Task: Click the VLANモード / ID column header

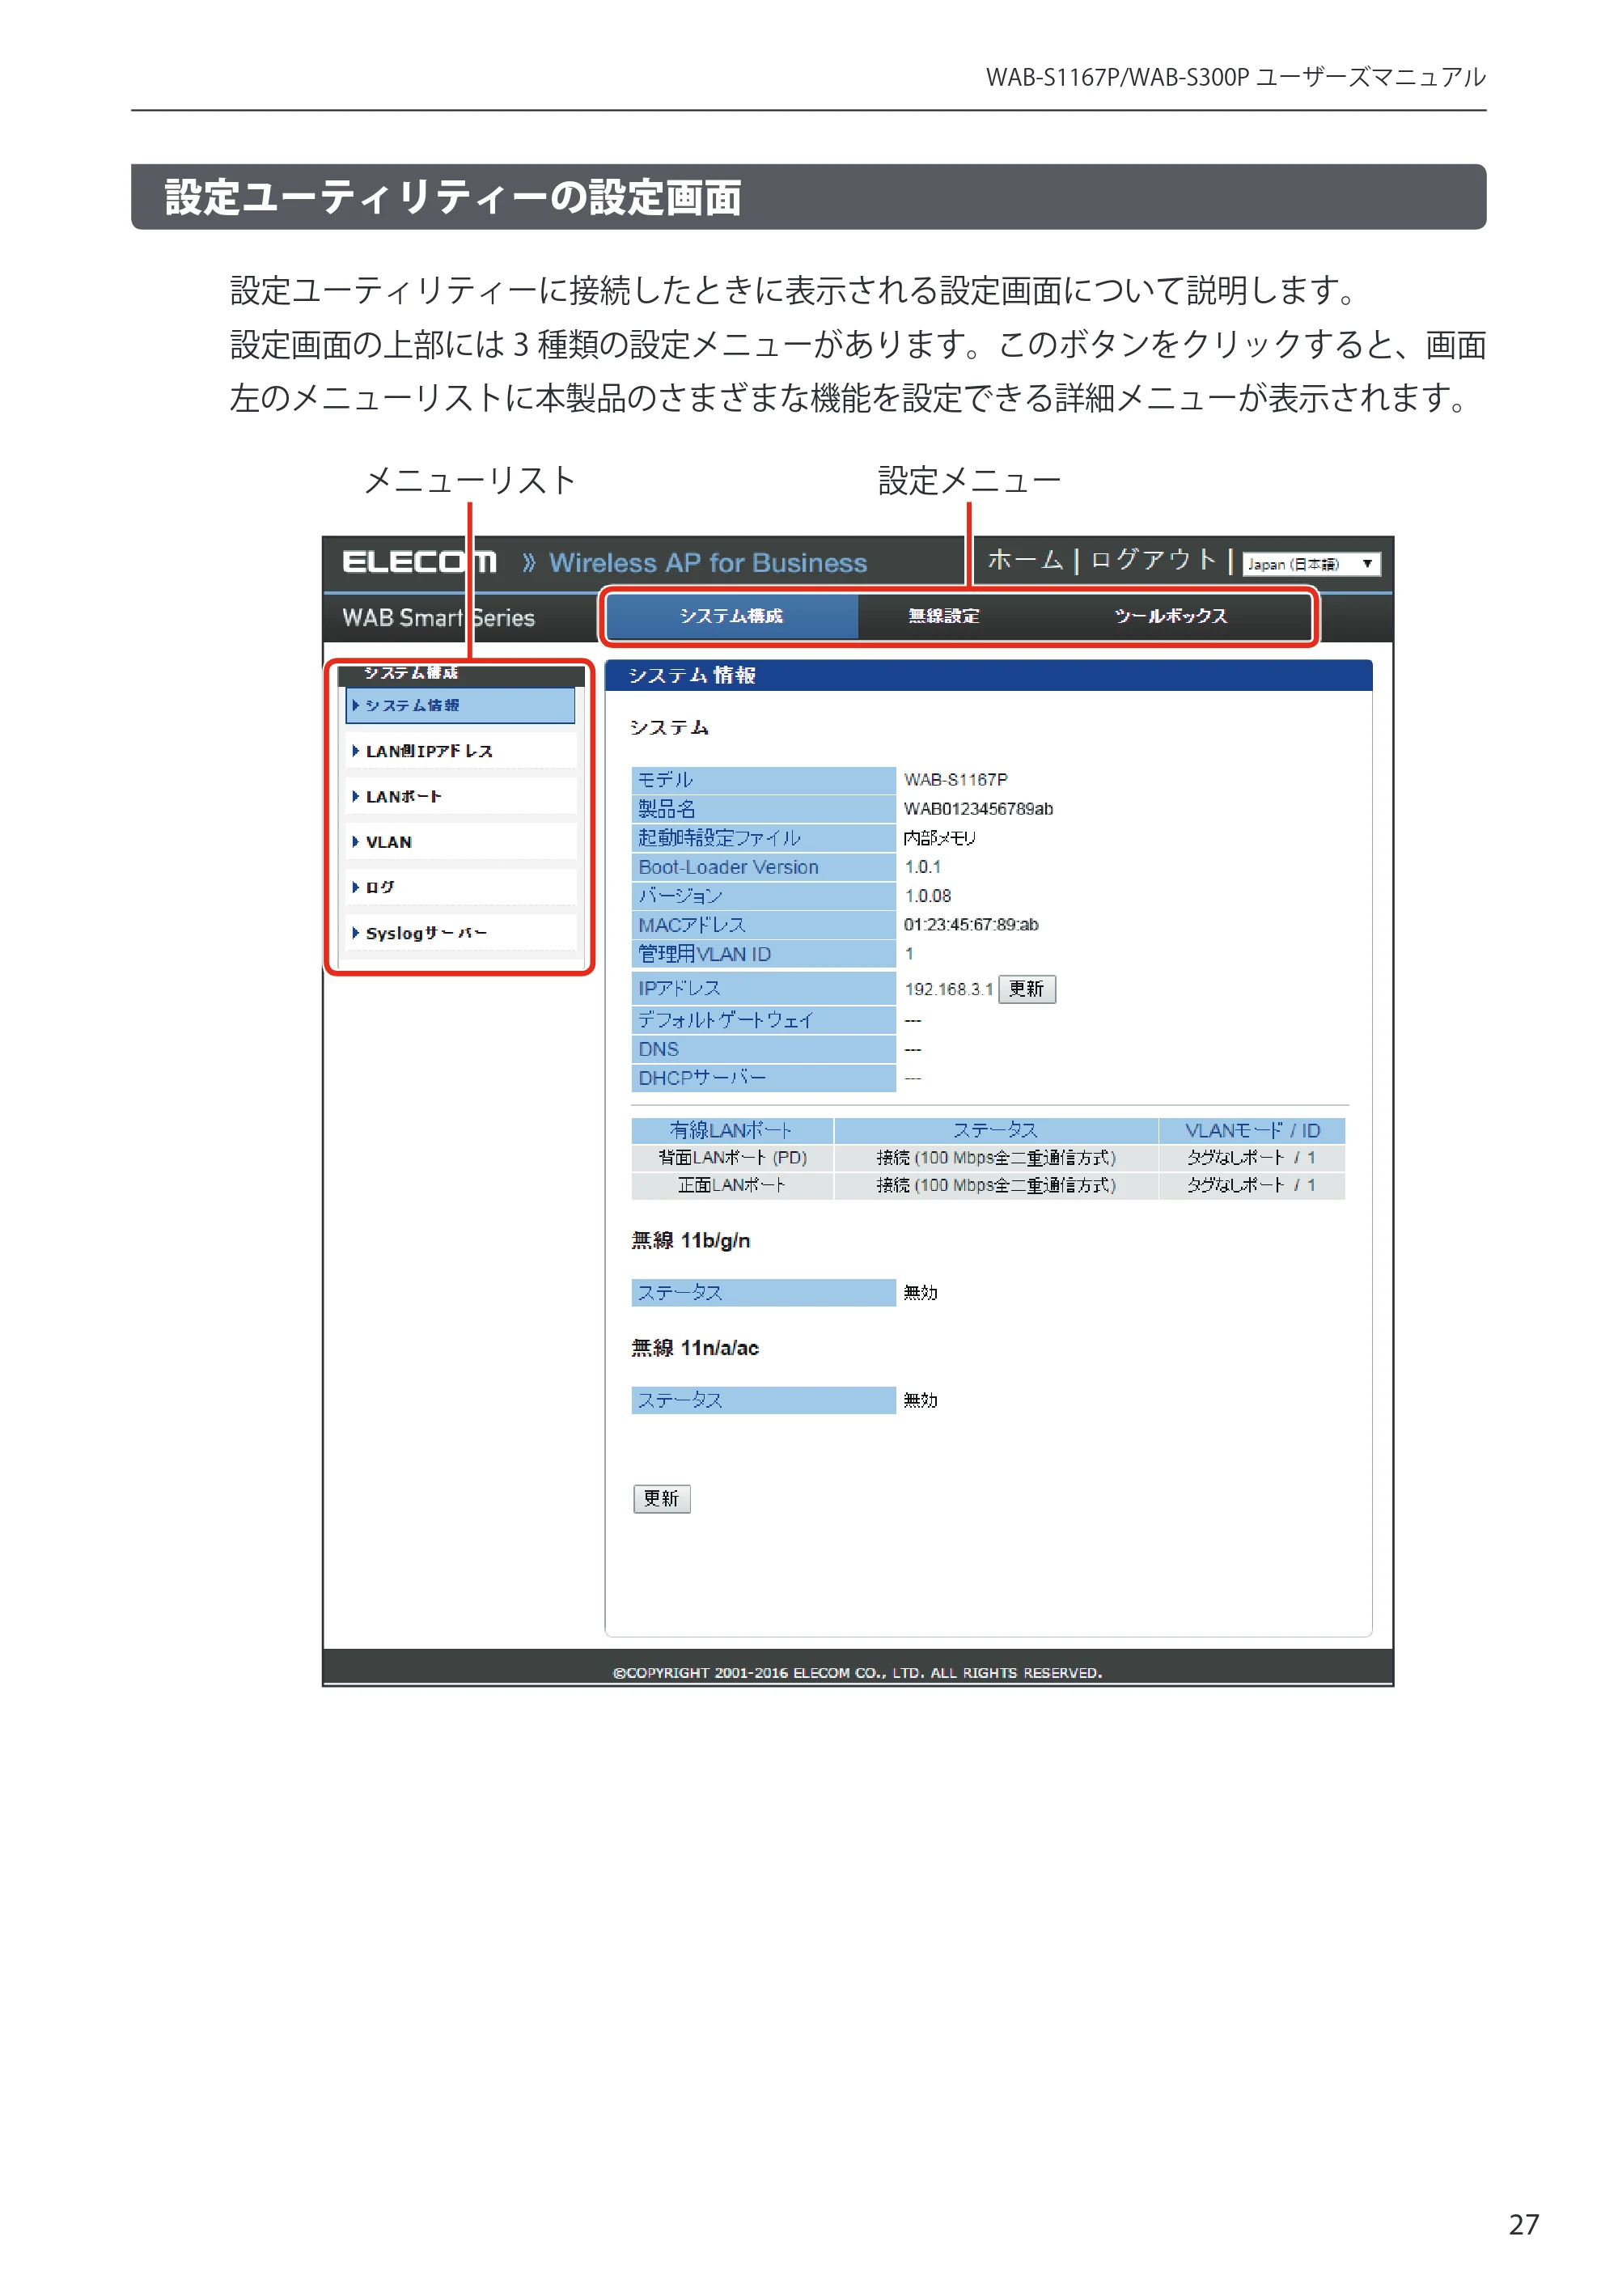Action: [1252, 1131]
